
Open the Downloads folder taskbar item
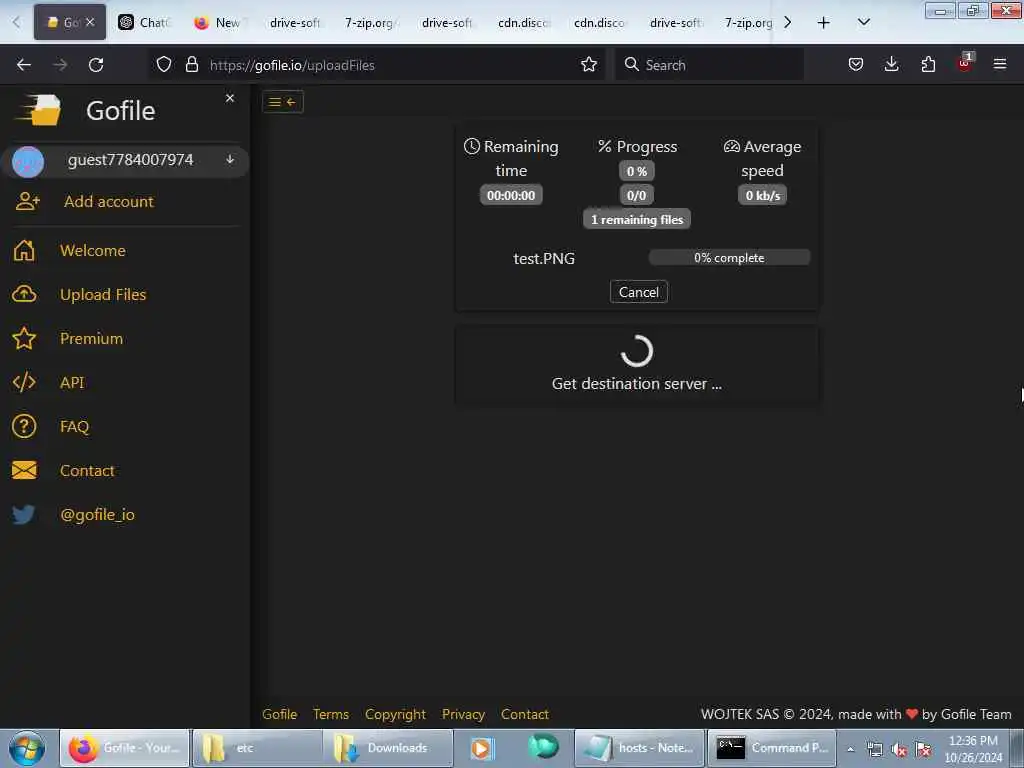click(387, 748)
